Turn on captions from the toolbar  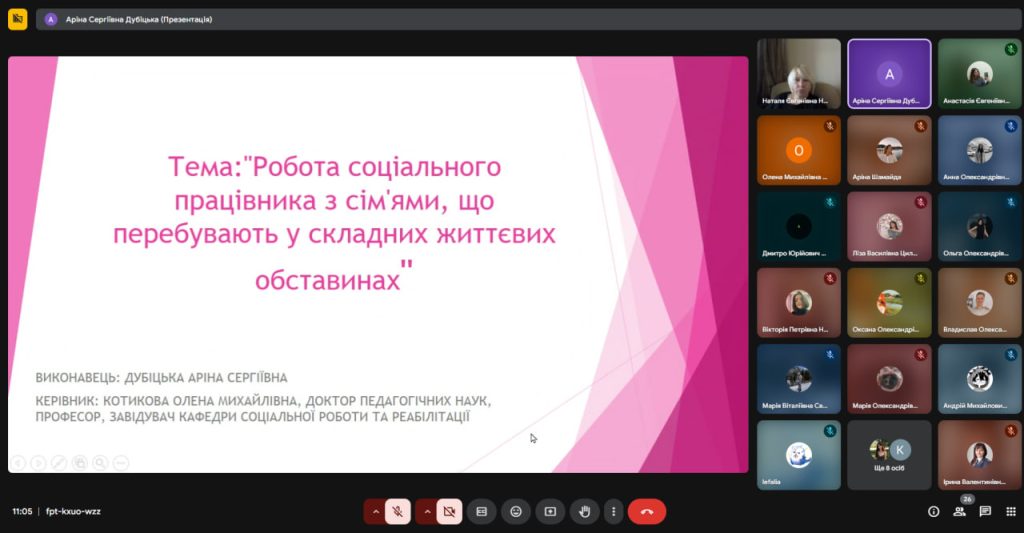tap(481, 511)
